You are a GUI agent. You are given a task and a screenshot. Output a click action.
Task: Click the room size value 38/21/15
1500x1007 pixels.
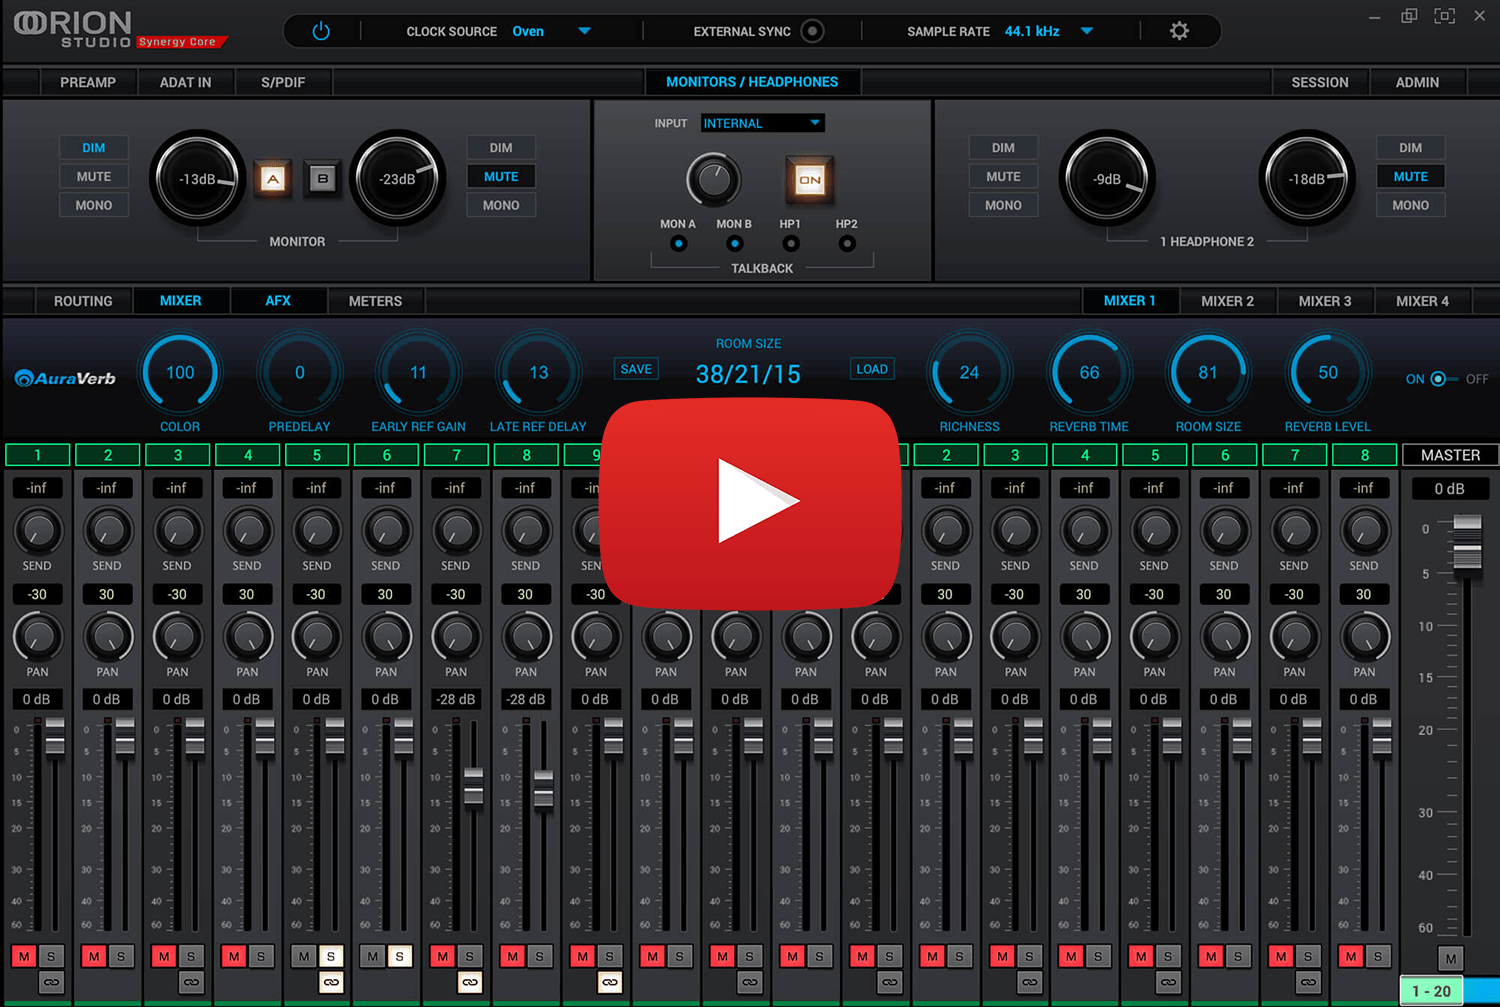click(x=748, y=374)
